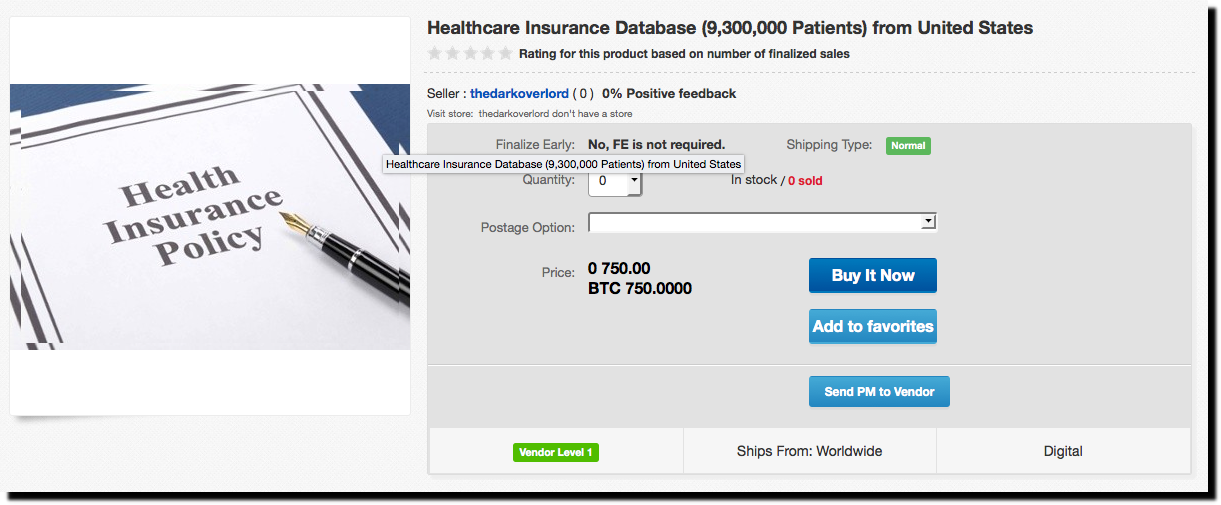This screenshot has height=505, width=1221.
Task: Select the Ships From: Worldwide cell
Action: pyautogui.click(x=810, y=451)
